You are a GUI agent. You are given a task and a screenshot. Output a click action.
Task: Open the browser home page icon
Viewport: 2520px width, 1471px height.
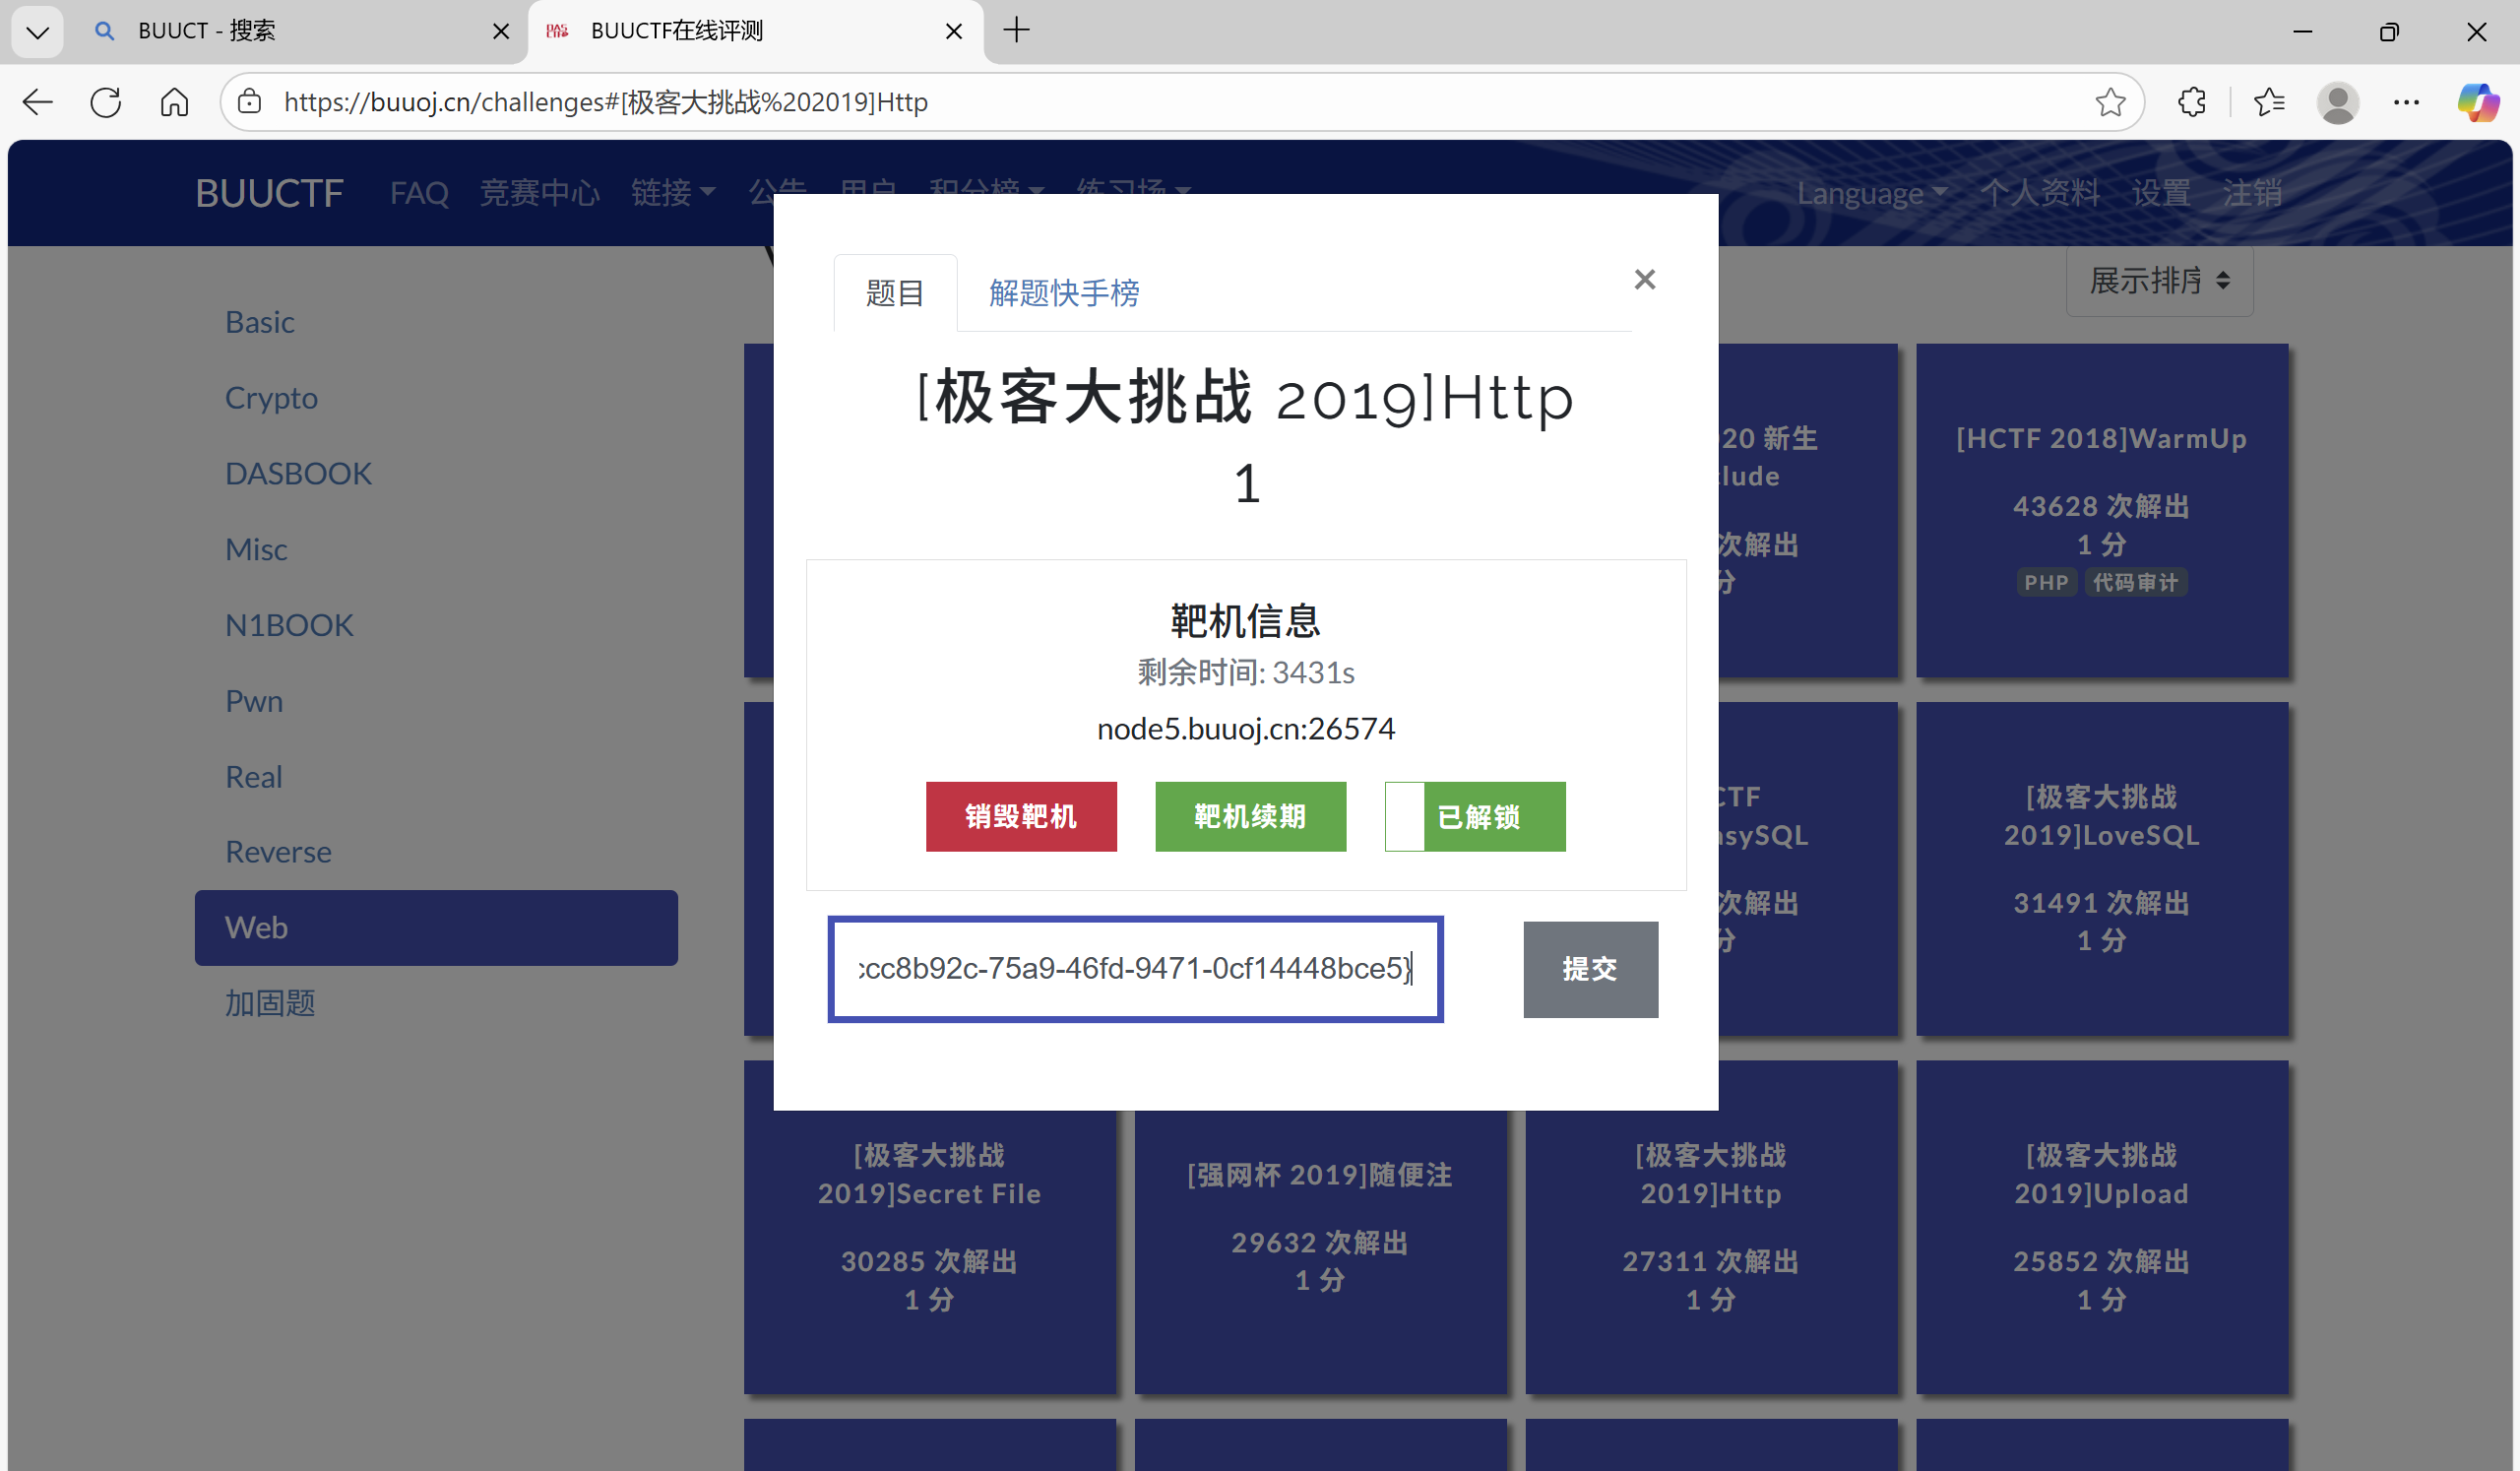pyautogui.click(x=173, y=102)
